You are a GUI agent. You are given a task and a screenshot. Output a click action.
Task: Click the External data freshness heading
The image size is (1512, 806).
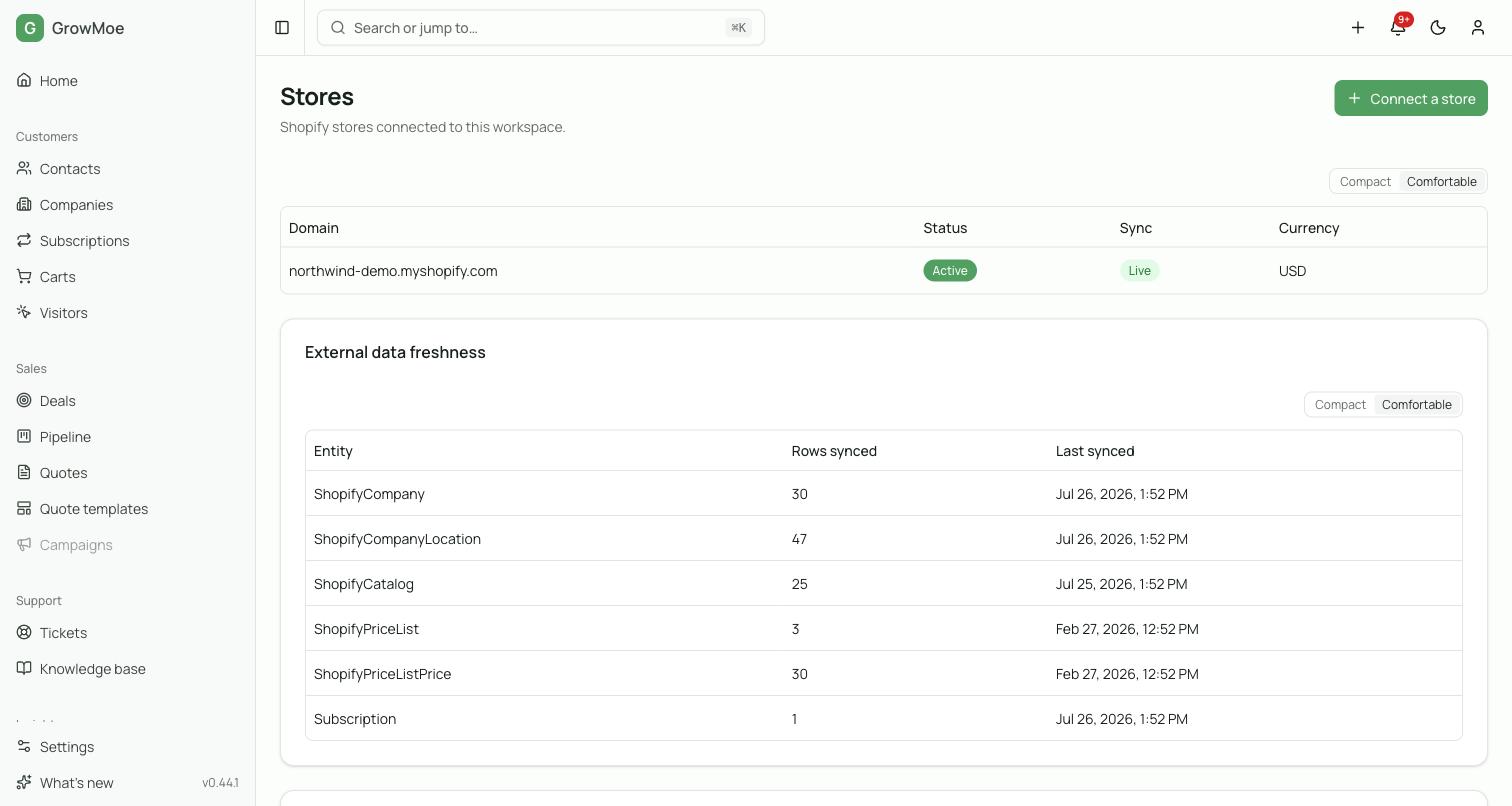[x=395, y=352]
